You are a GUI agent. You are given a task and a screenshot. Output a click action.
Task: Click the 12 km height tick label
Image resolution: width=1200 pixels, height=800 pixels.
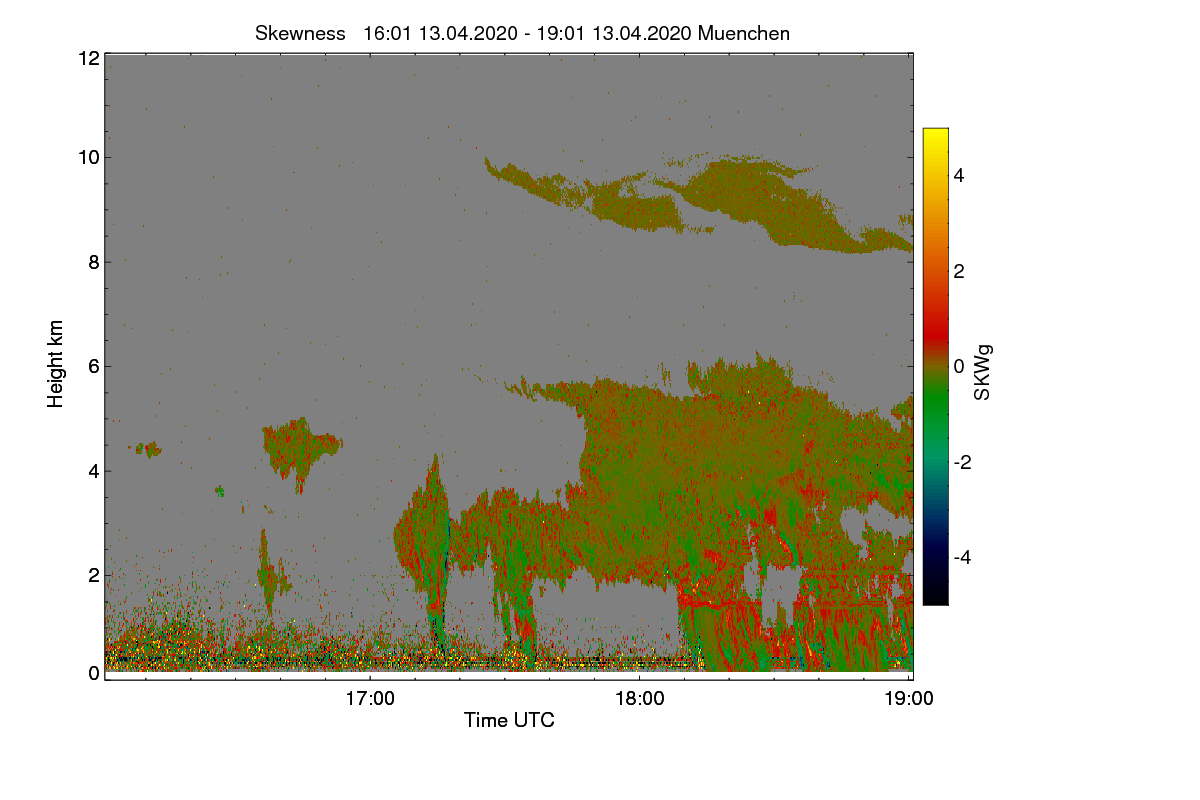88,58
